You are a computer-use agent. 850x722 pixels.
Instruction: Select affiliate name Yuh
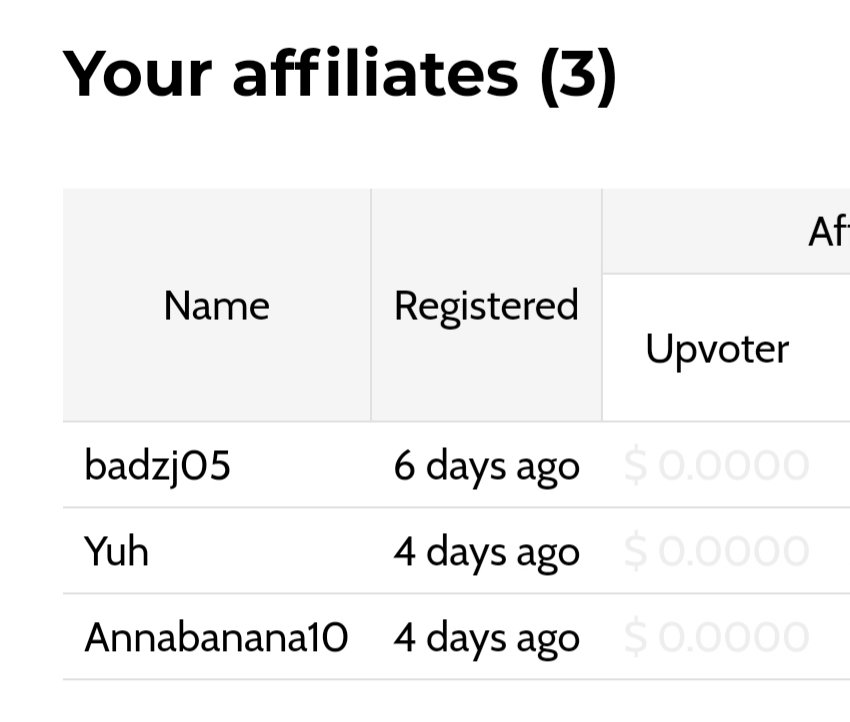pos(116,551)
